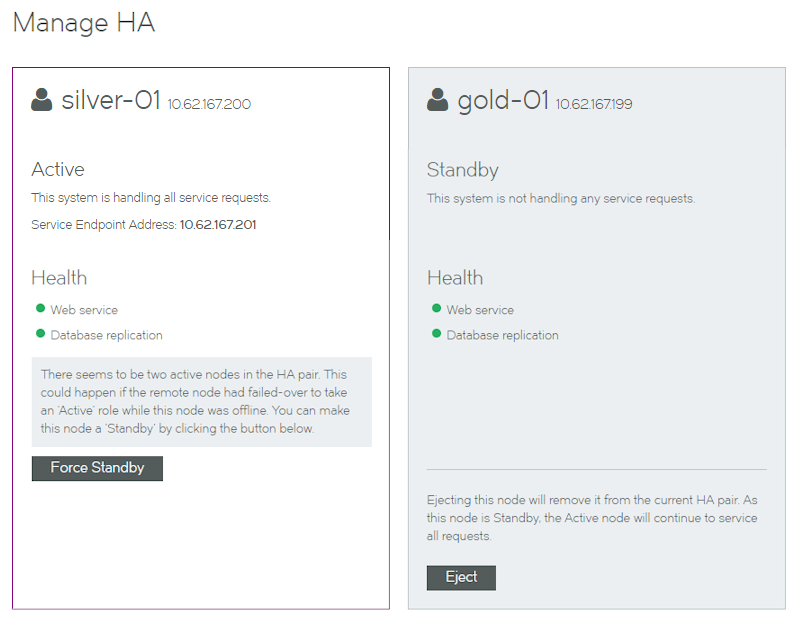Click the Ejecting this node description text
This screenshot has height=624, width=803.
pos(592,518)
